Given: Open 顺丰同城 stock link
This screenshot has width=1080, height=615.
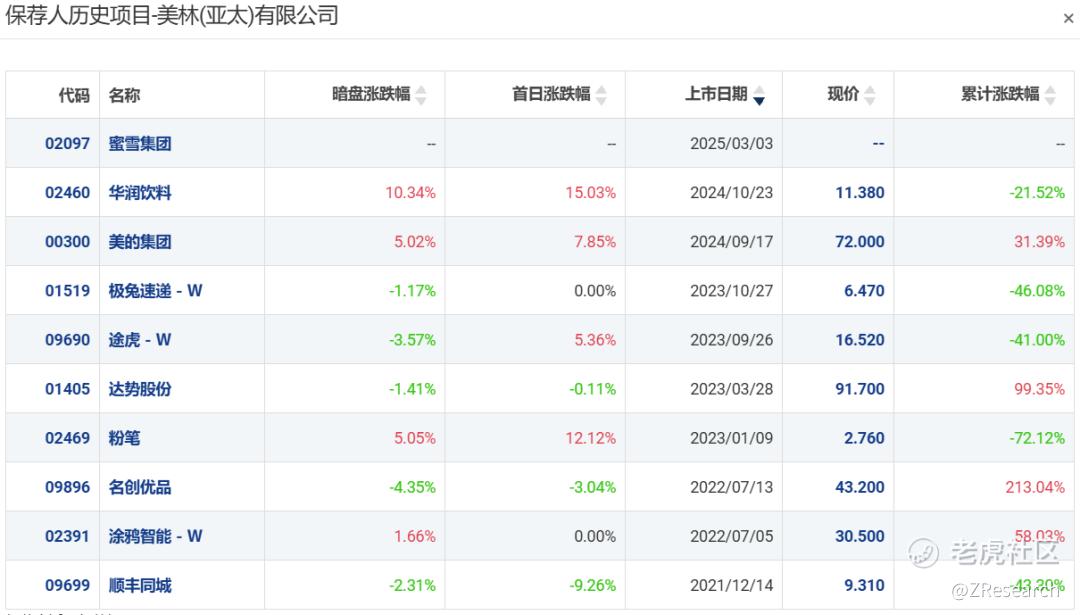Looking at the screenshot, I should click(x=140, y=585).
